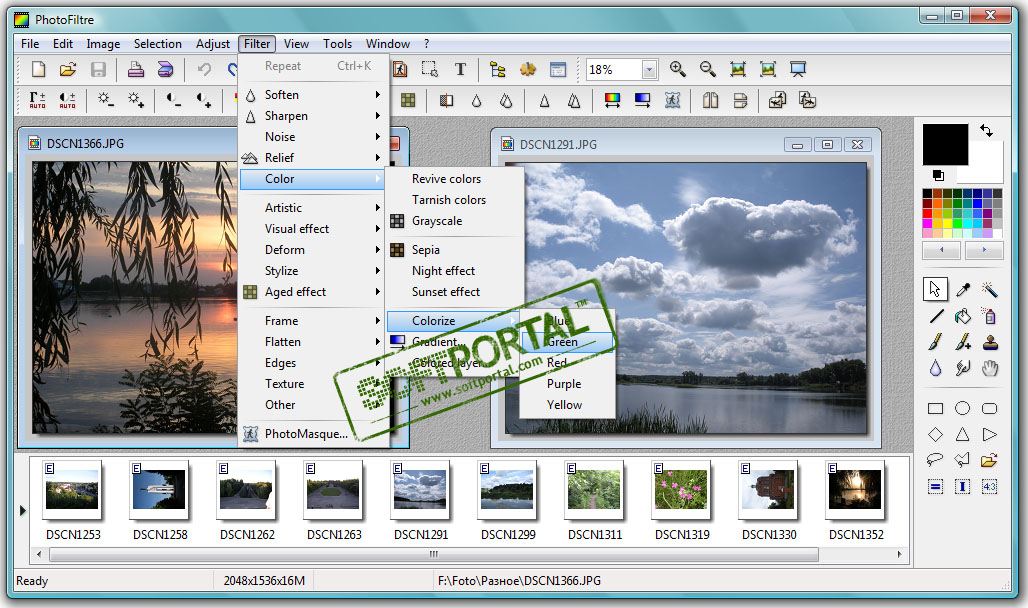Click the image explorer collapse arrow
The width and height of the screenshot is (1028, 608).
click(x=22, y=510)
